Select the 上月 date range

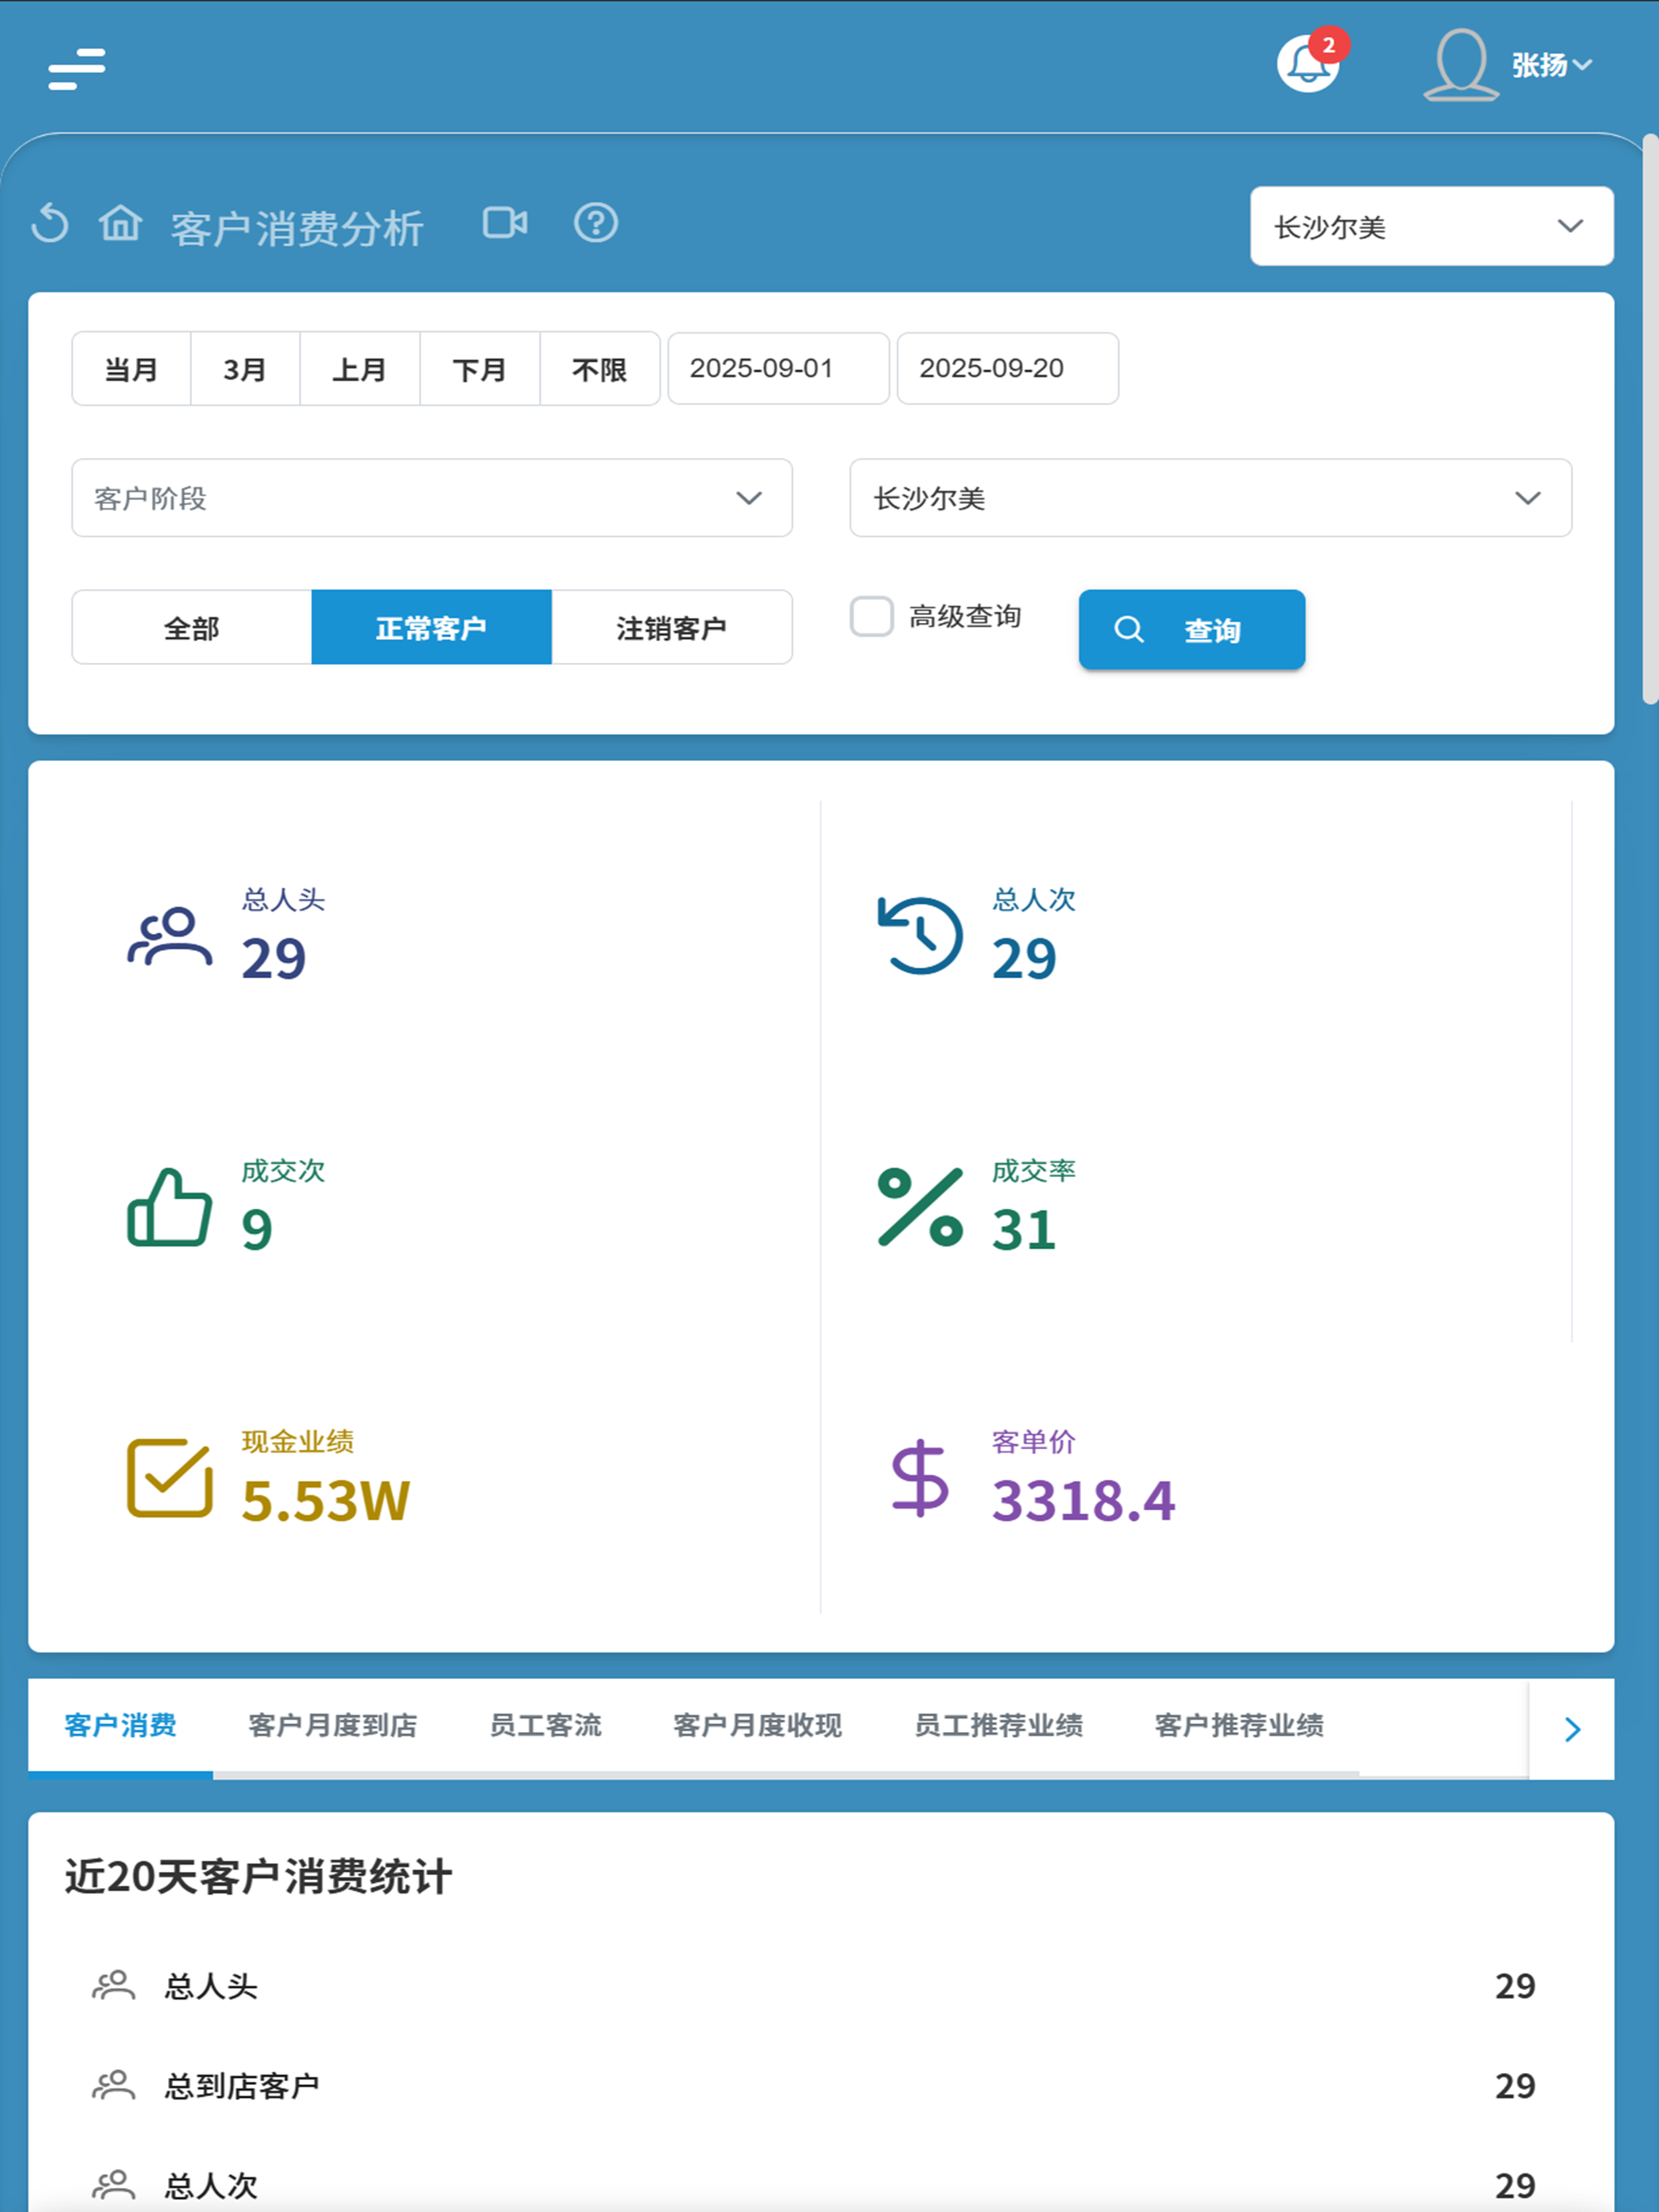[360, 369]
